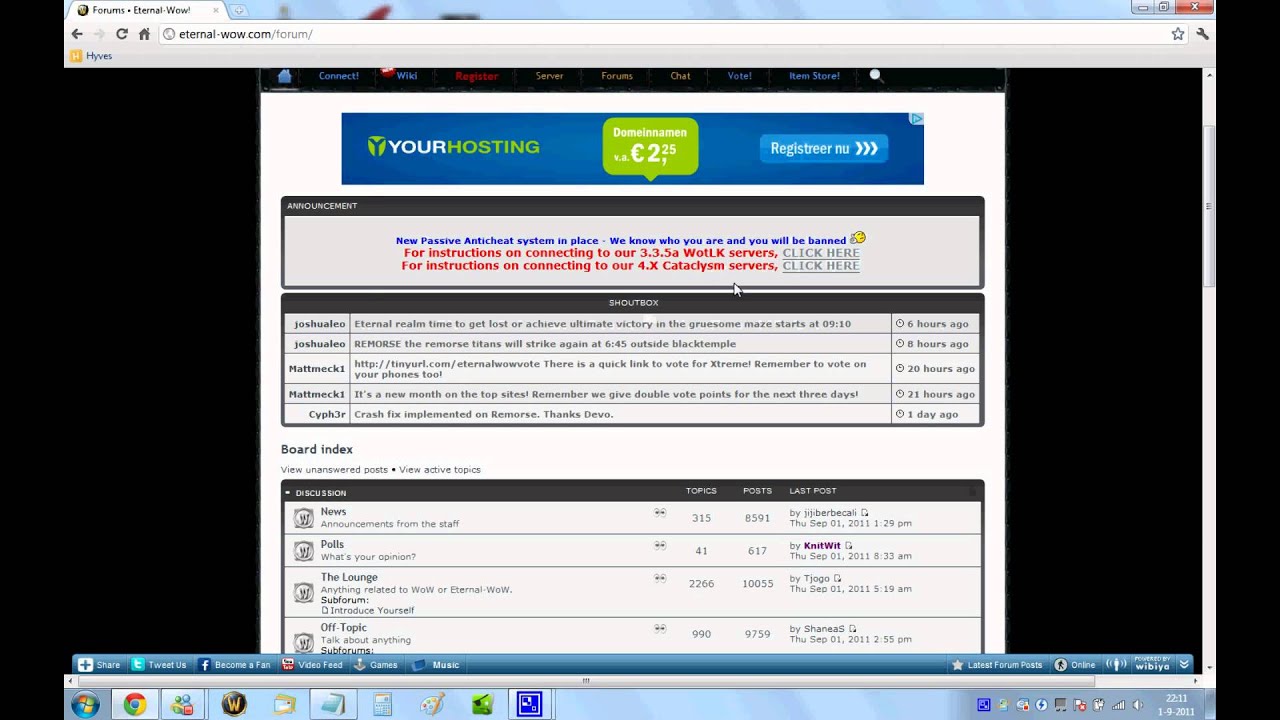Open Music in the bottom bar
The image size is (1280, 720).
click(437, 665)
